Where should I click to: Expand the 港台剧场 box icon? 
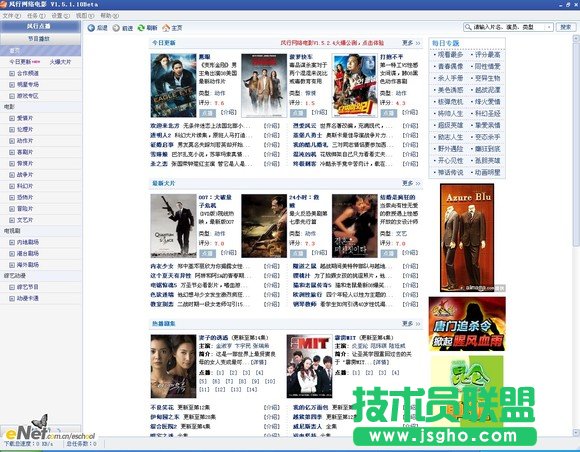[12, 254]
